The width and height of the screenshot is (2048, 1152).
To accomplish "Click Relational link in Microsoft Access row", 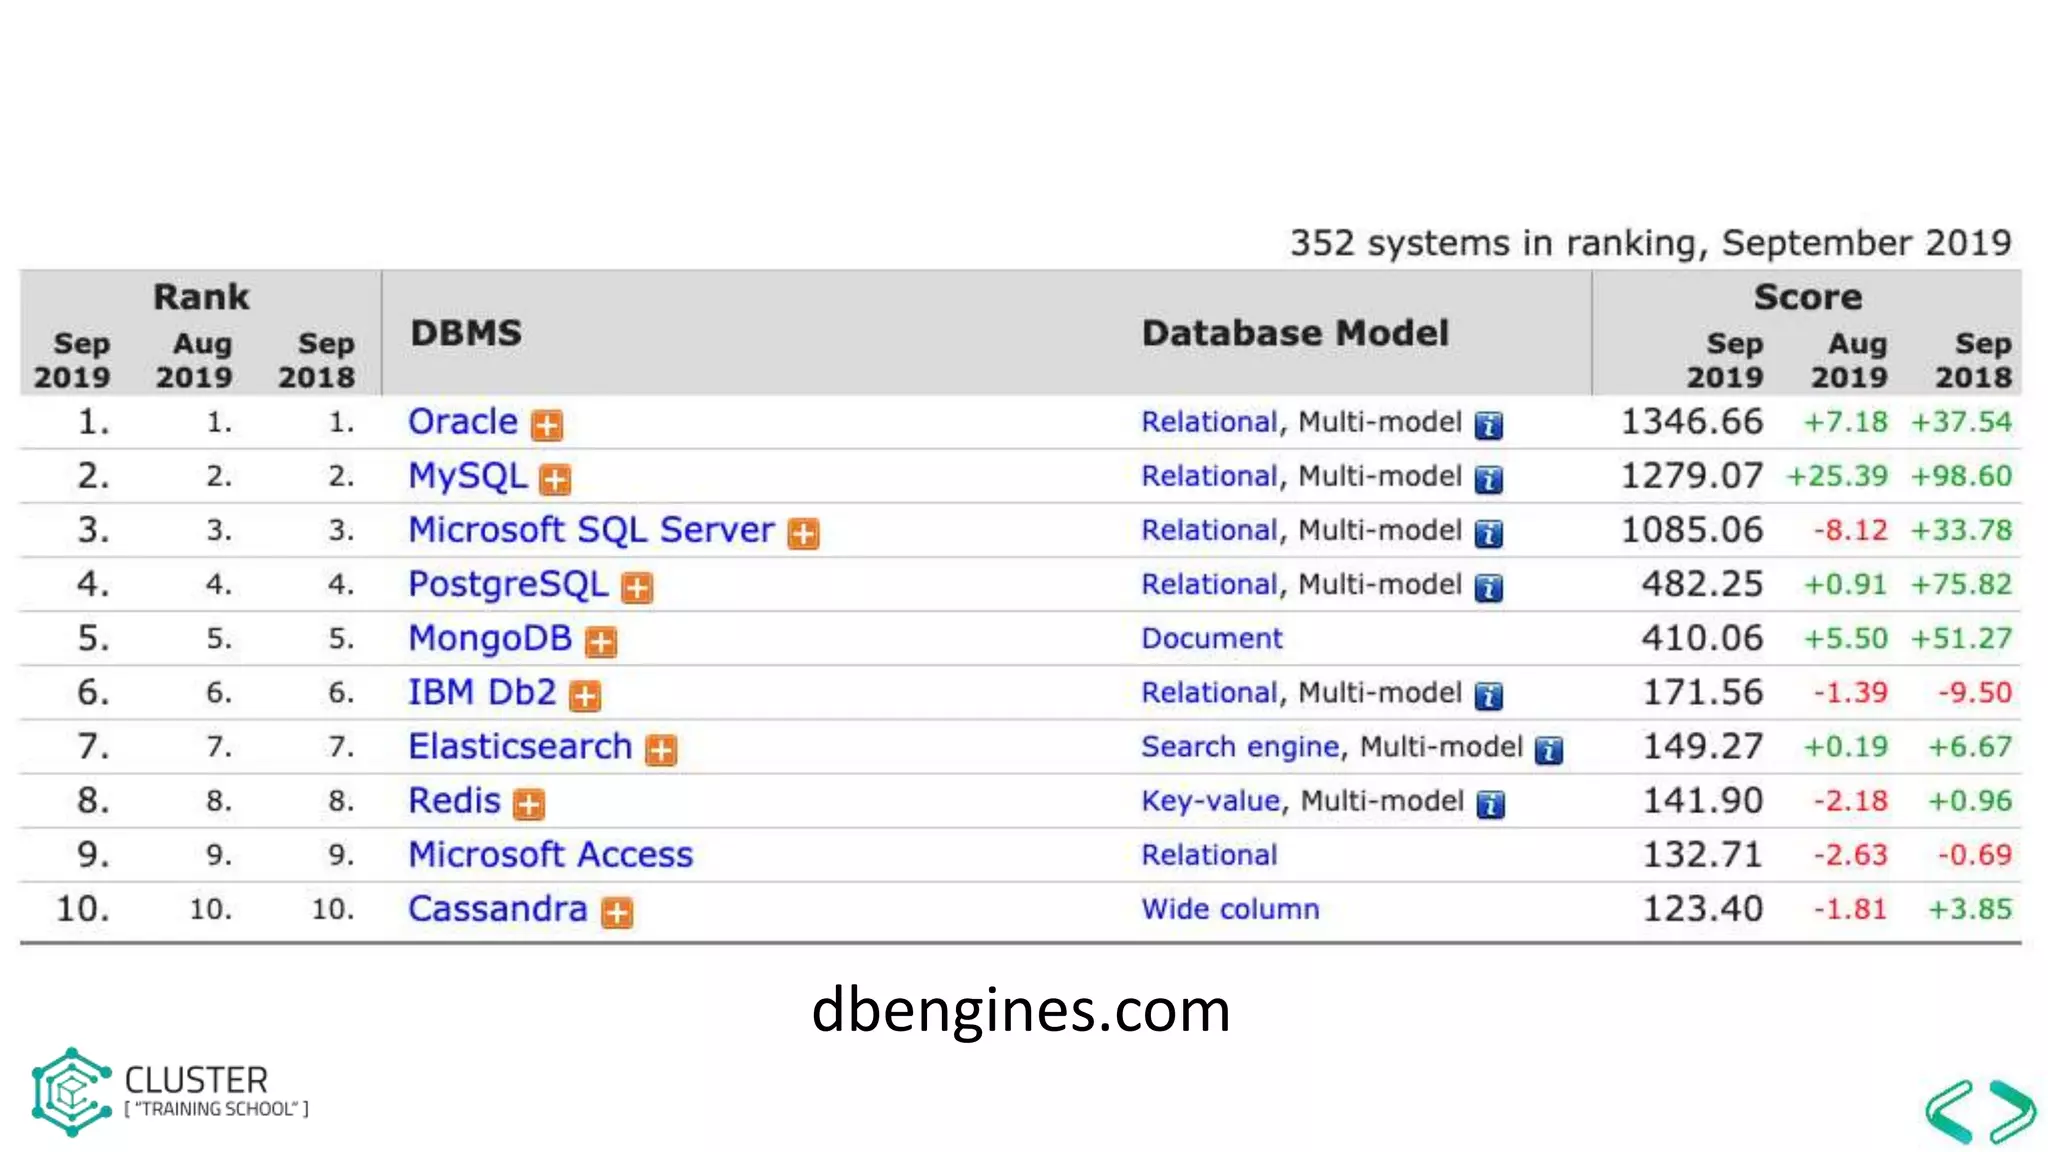I will pos(1210,855).
